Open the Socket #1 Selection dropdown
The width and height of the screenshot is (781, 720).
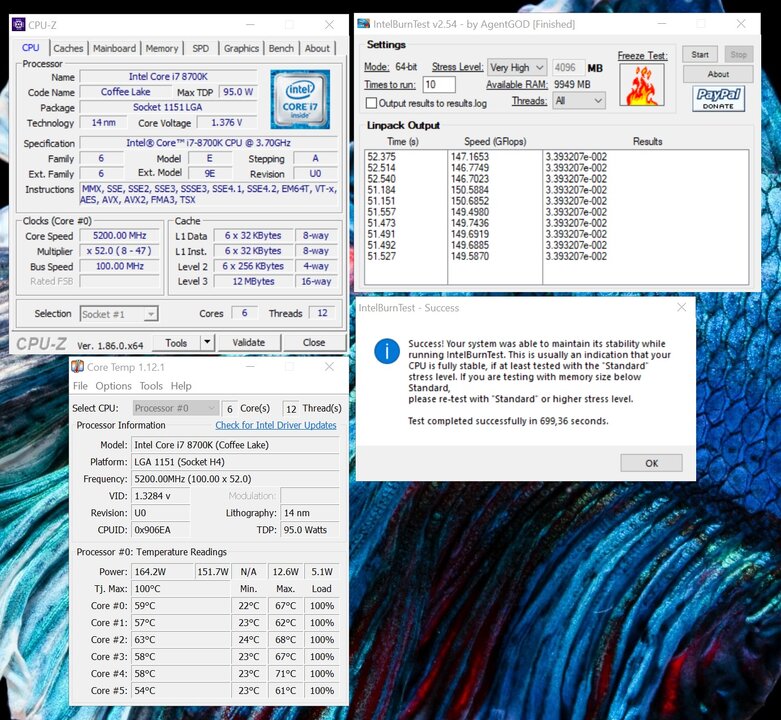point(119,314)
